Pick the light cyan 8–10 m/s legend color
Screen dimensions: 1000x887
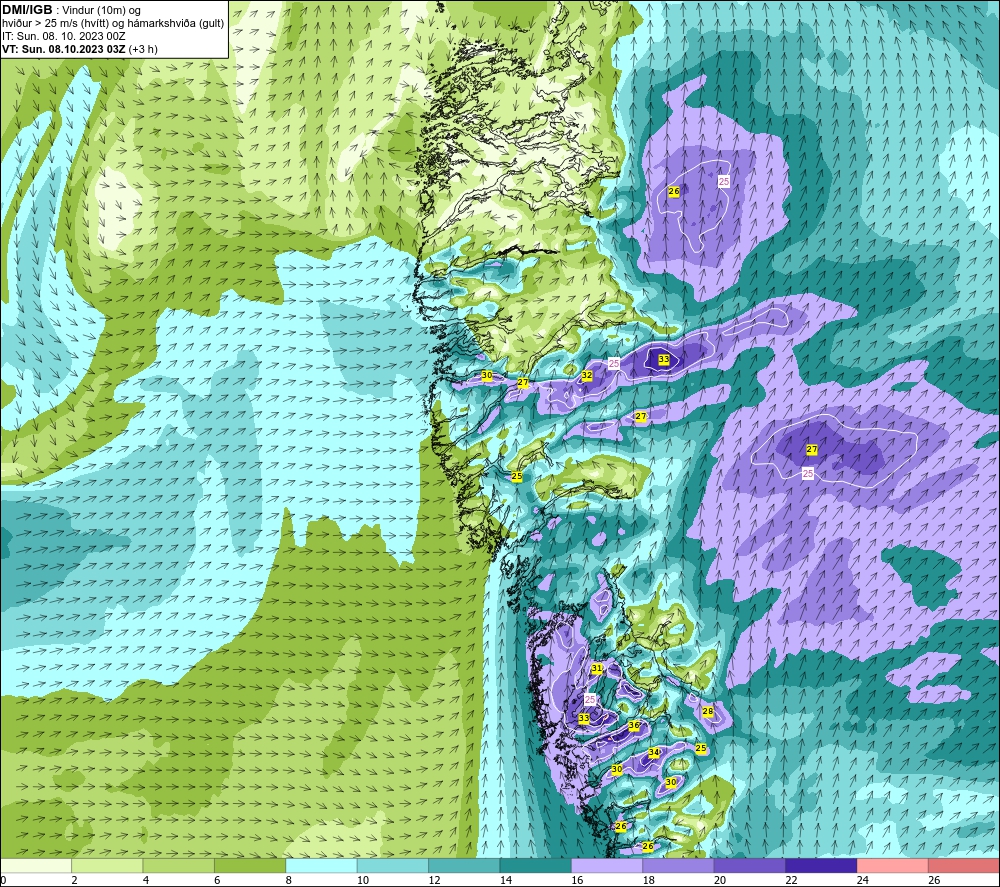point(321,865)
